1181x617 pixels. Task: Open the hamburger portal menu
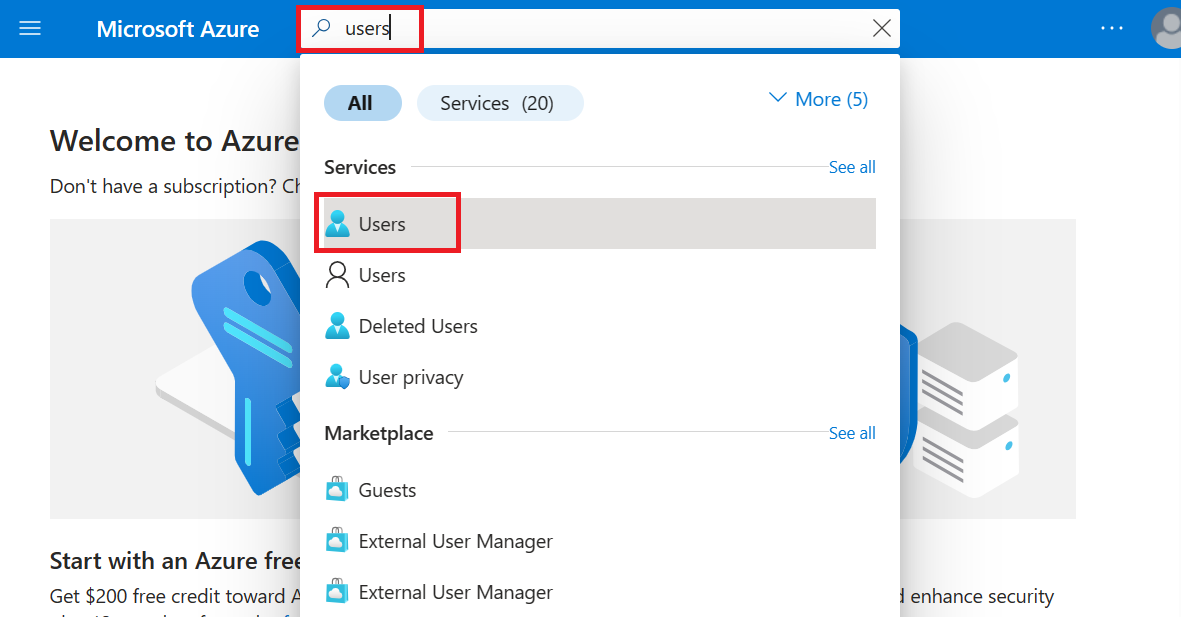(30, 29)
